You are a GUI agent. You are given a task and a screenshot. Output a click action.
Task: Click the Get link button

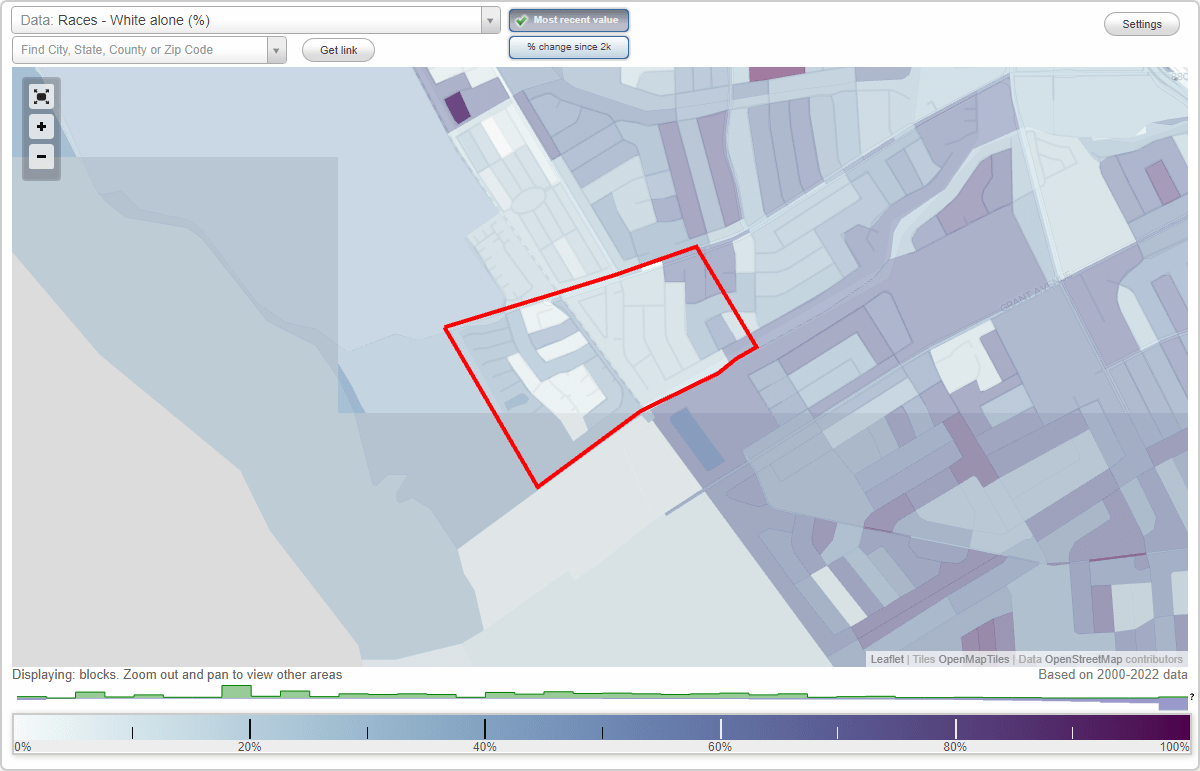pos(337,49)
